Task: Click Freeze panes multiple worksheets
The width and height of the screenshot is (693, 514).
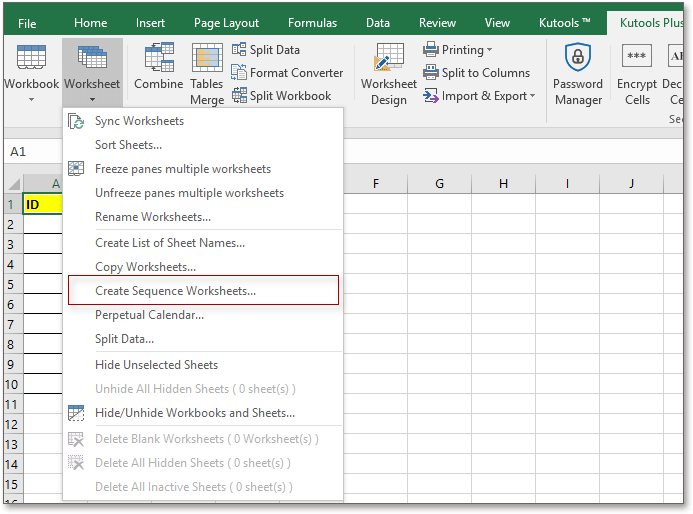Action: pos(182,169)
